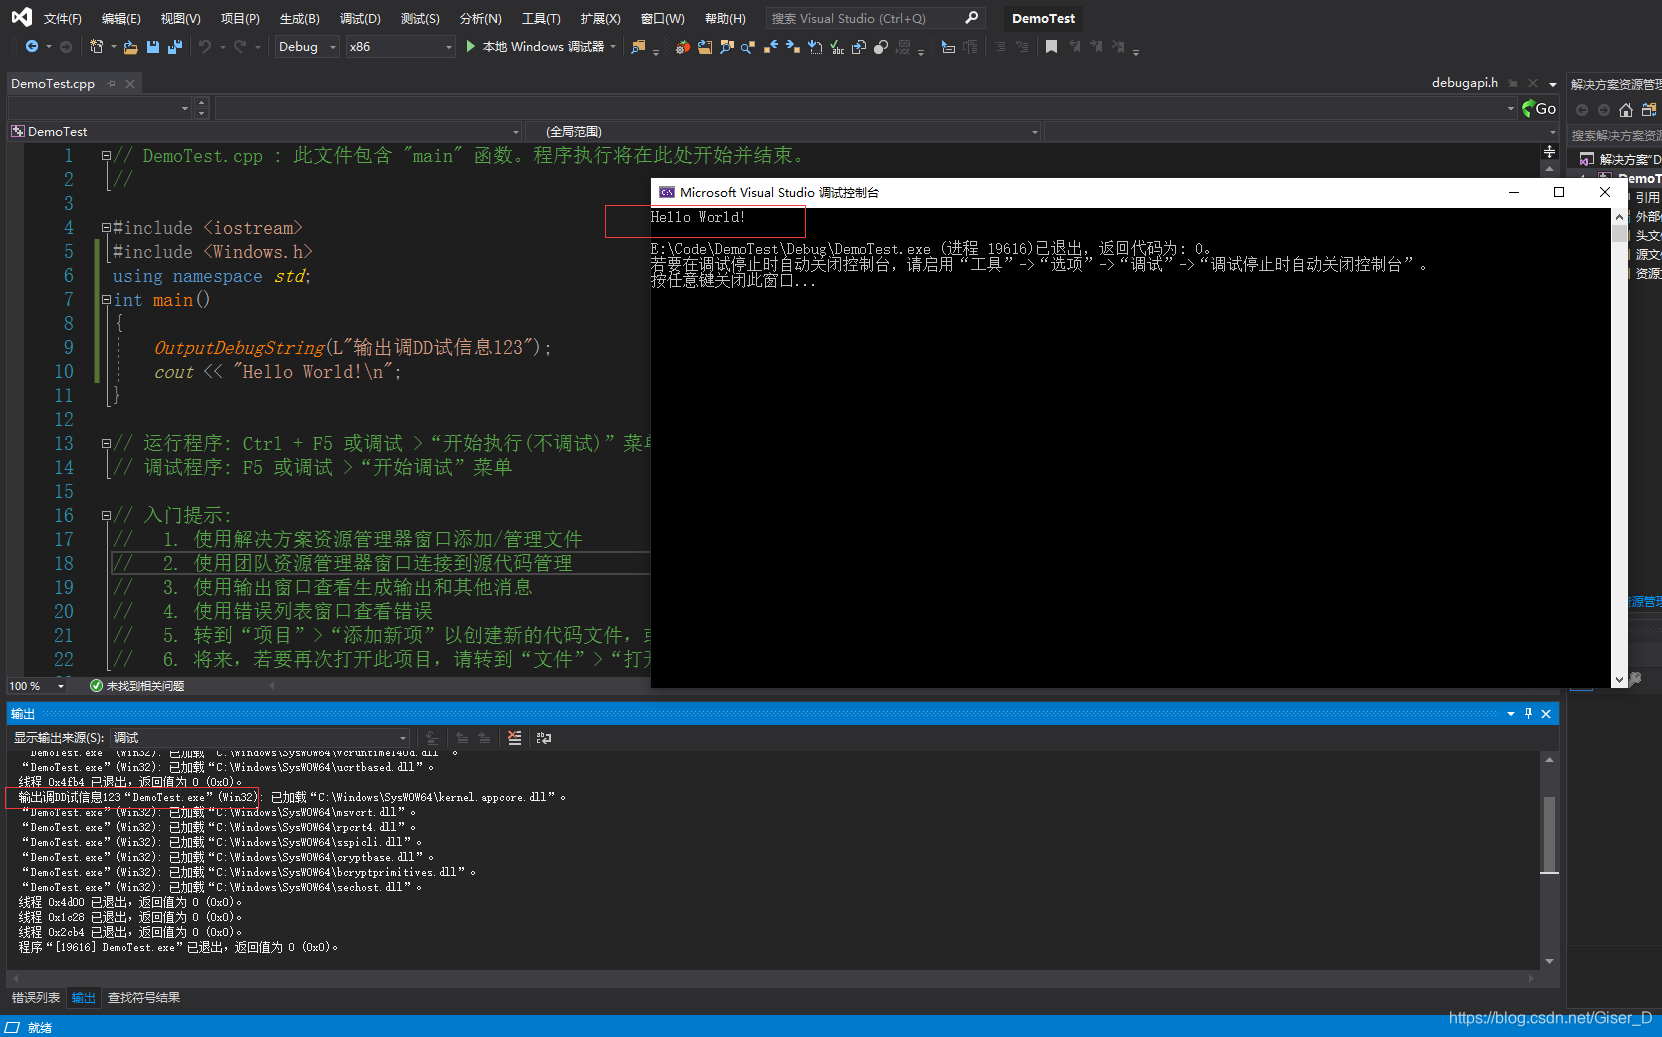Viewport: 1662px width, 1037px height.
Task: Open the output panel window options arrow
Action: [x=1511, y=713]
